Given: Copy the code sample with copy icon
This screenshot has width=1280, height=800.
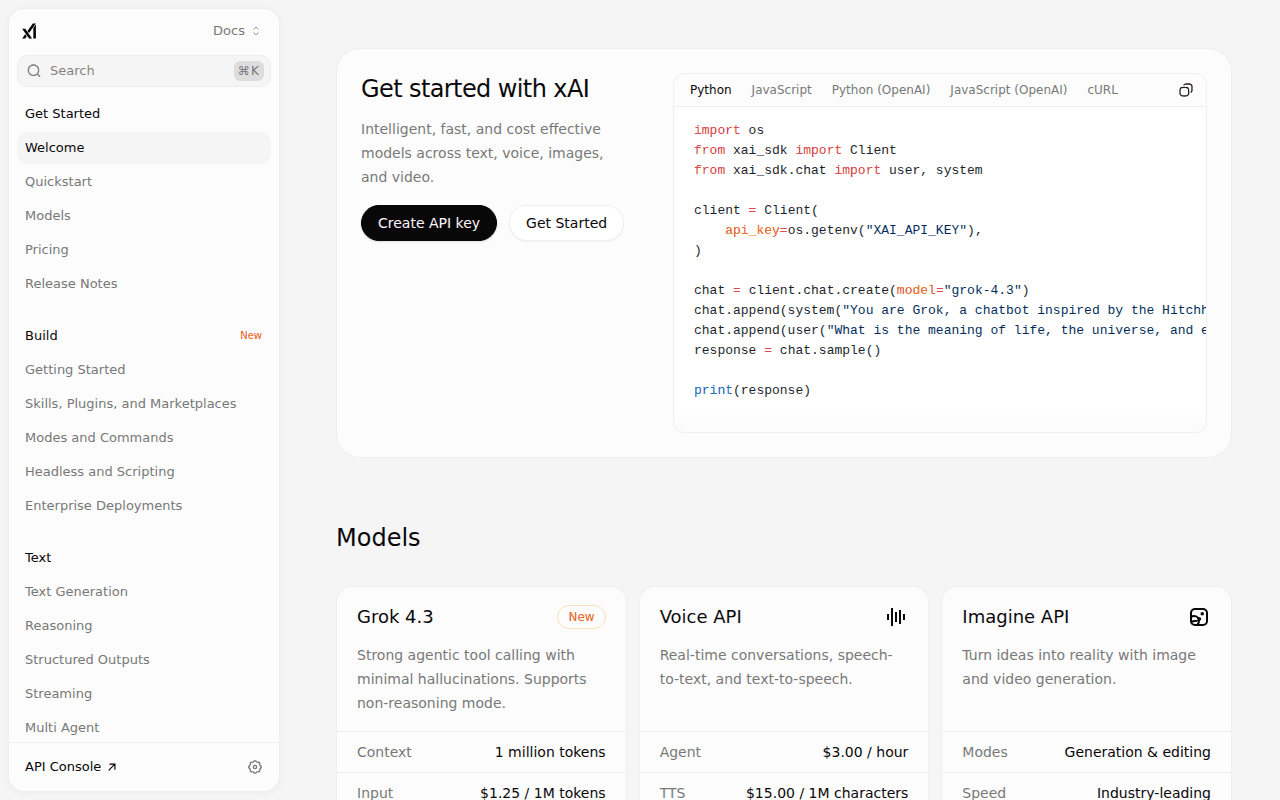Looking at the screenshot, I should (x=1186, y=90).
